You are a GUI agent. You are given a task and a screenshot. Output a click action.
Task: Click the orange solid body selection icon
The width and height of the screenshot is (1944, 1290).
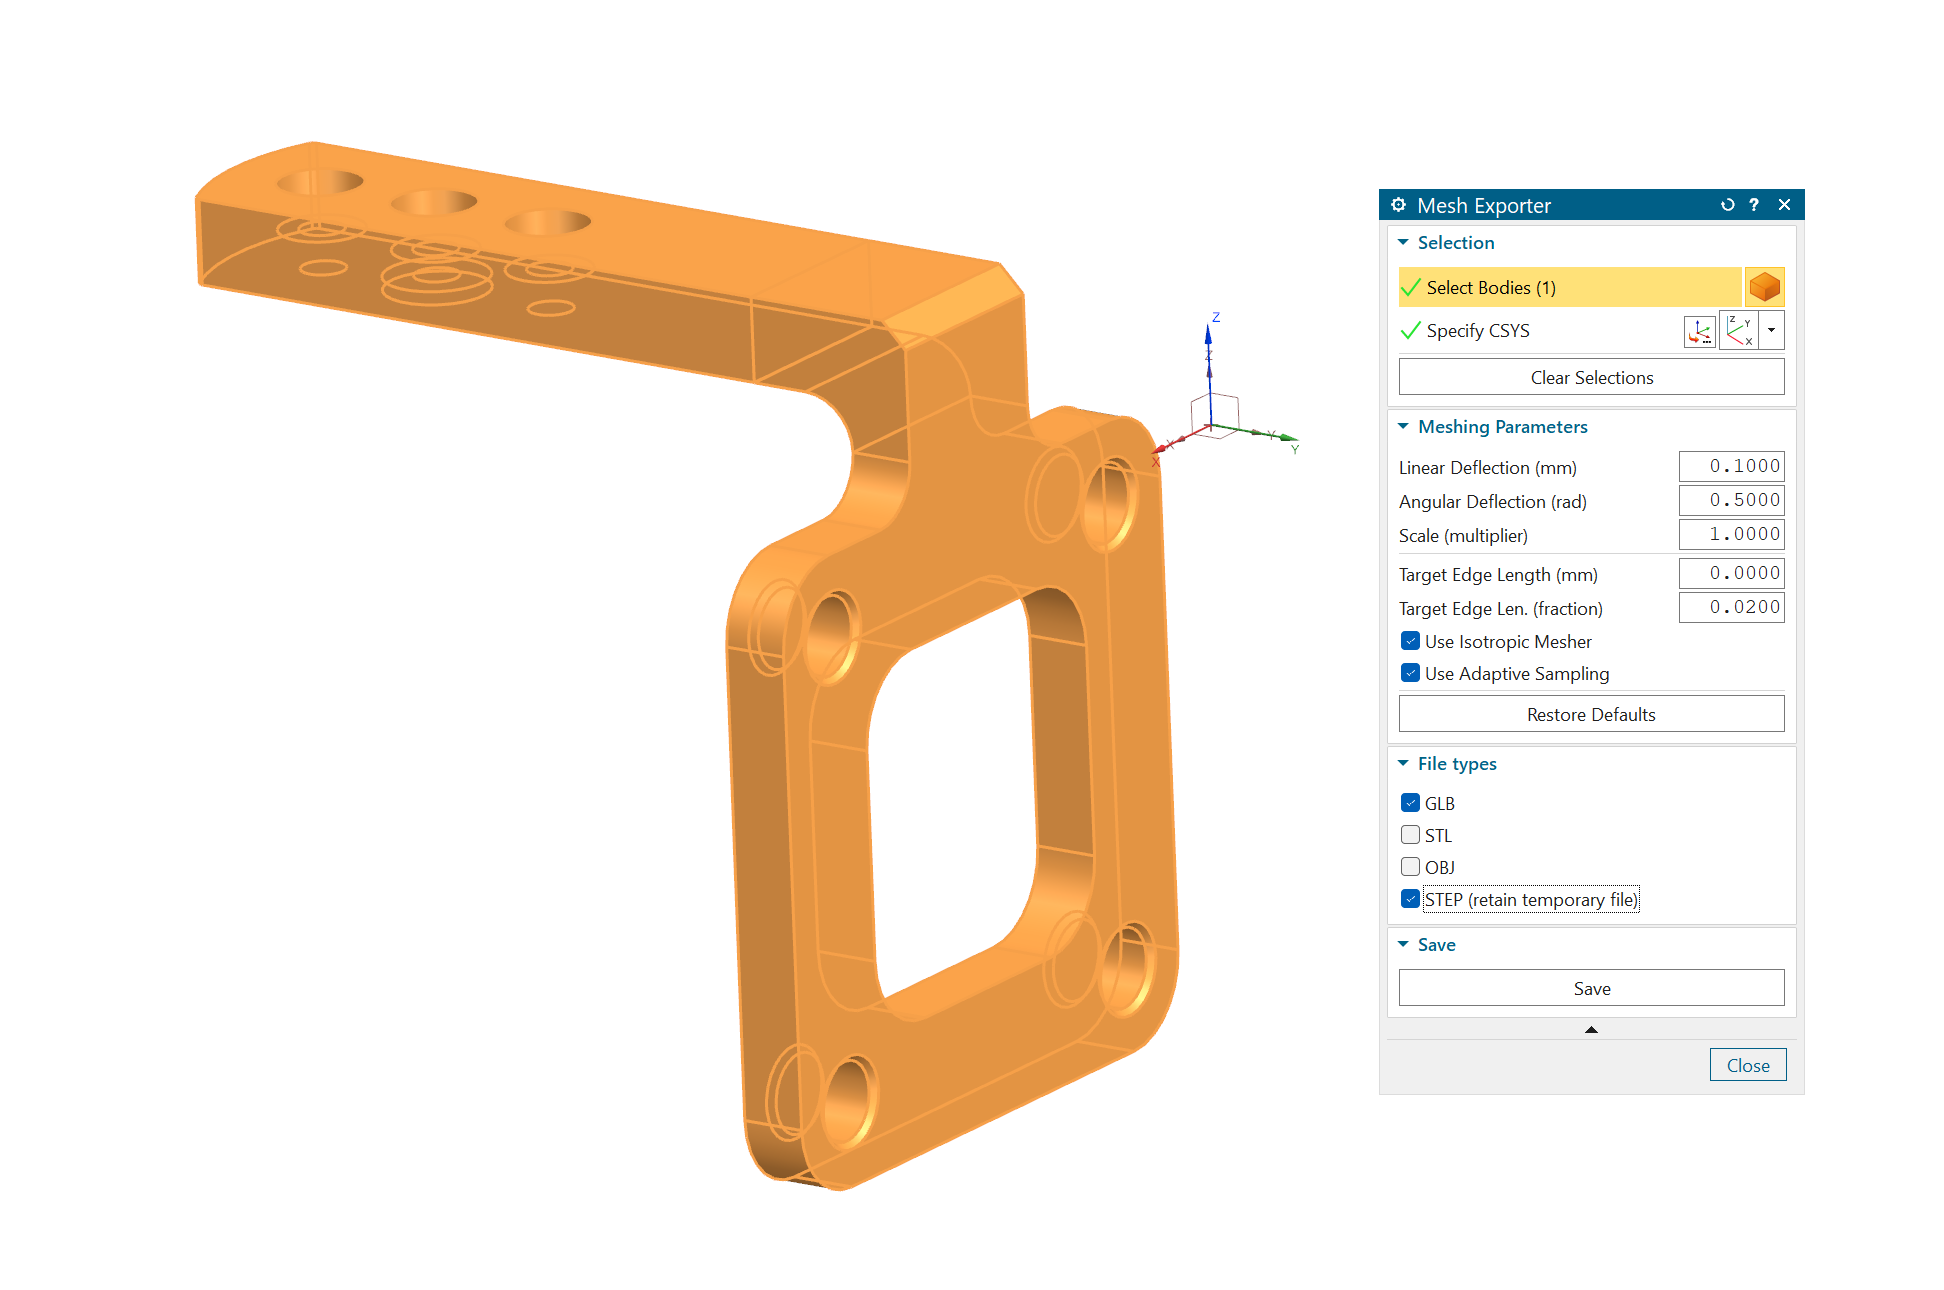point(1764,287)
